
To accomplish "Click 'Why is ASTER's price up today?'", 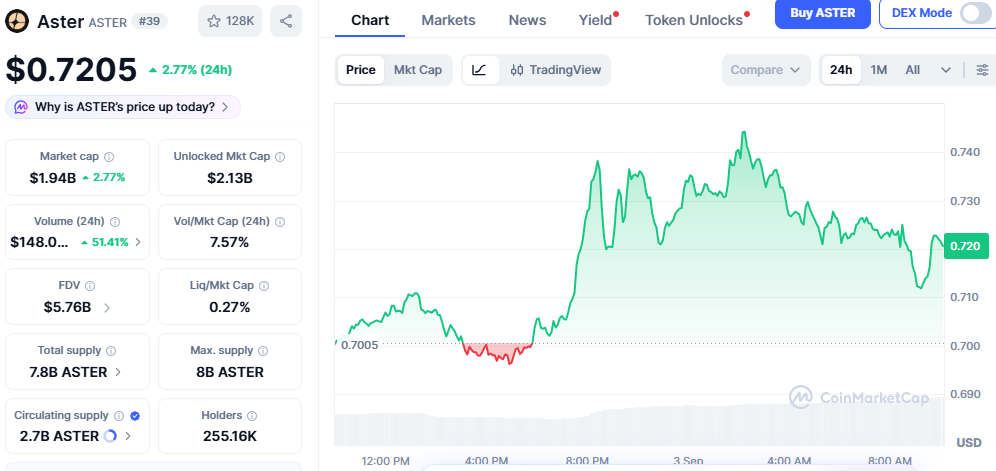I will point(124,107).
